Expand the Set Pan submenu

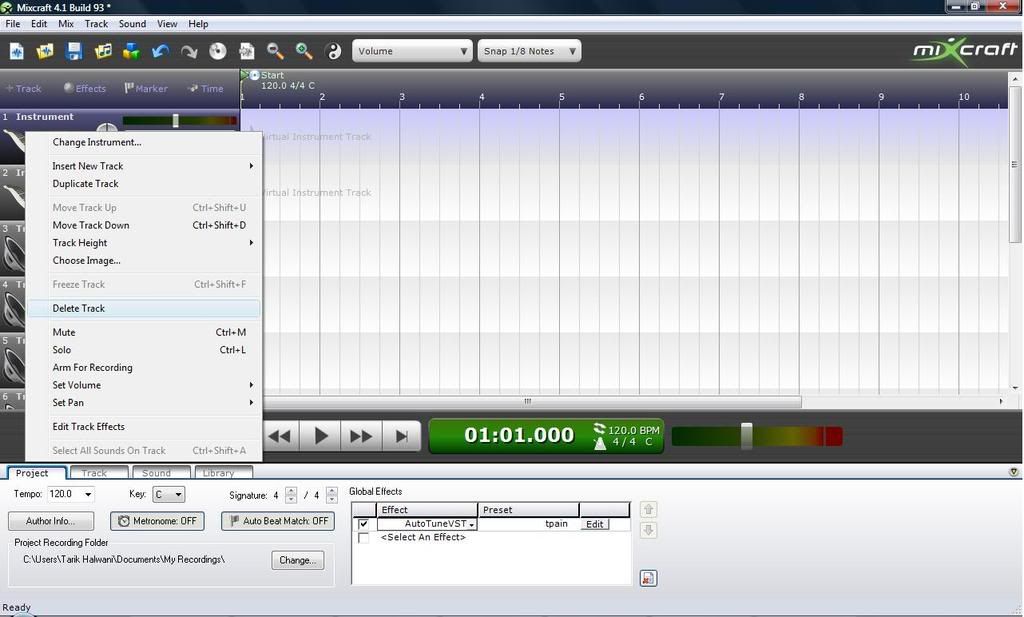143,403
